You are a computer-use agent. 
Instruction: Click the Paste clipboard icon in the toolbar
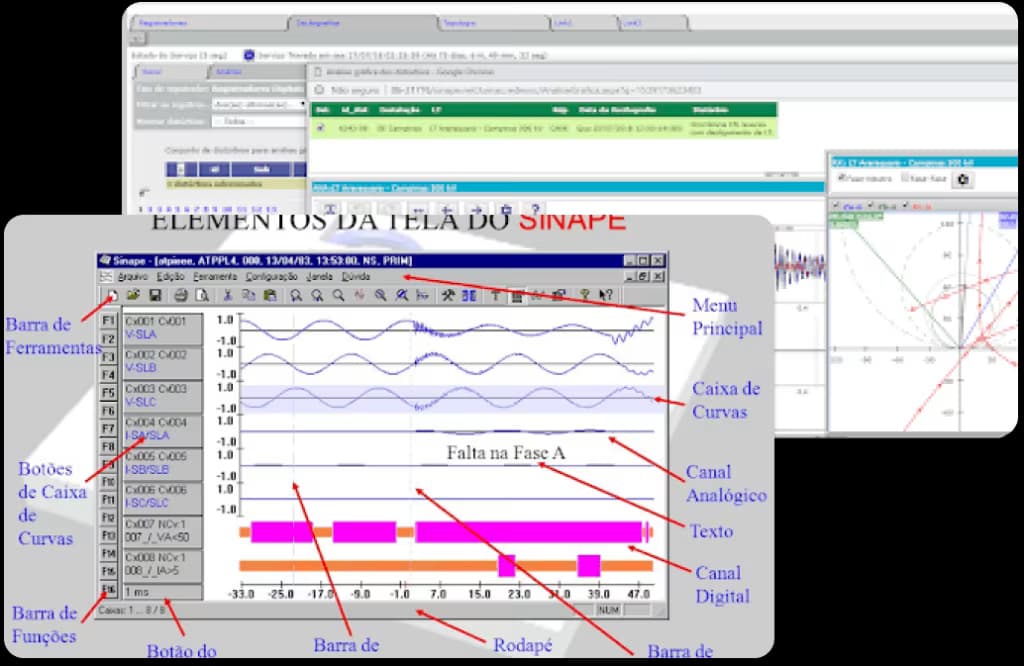270,296
